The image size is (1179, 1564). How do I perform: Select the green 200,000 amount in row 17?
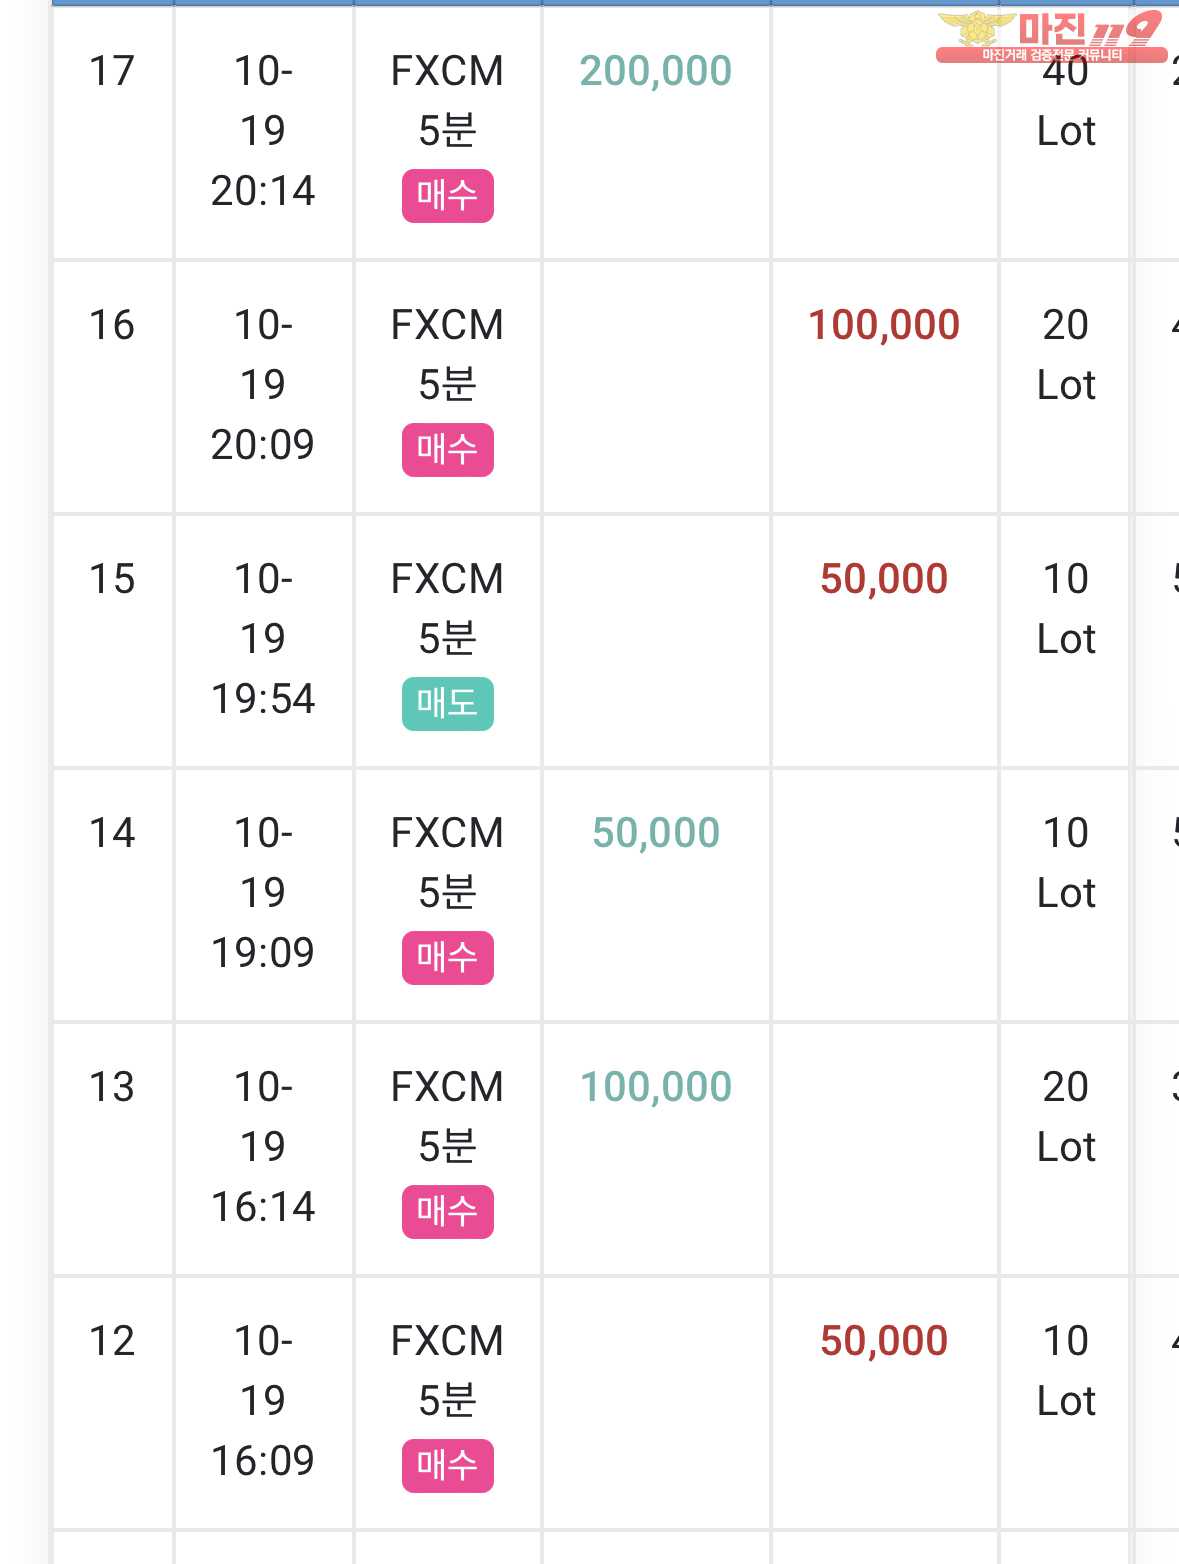click(656, 72)
